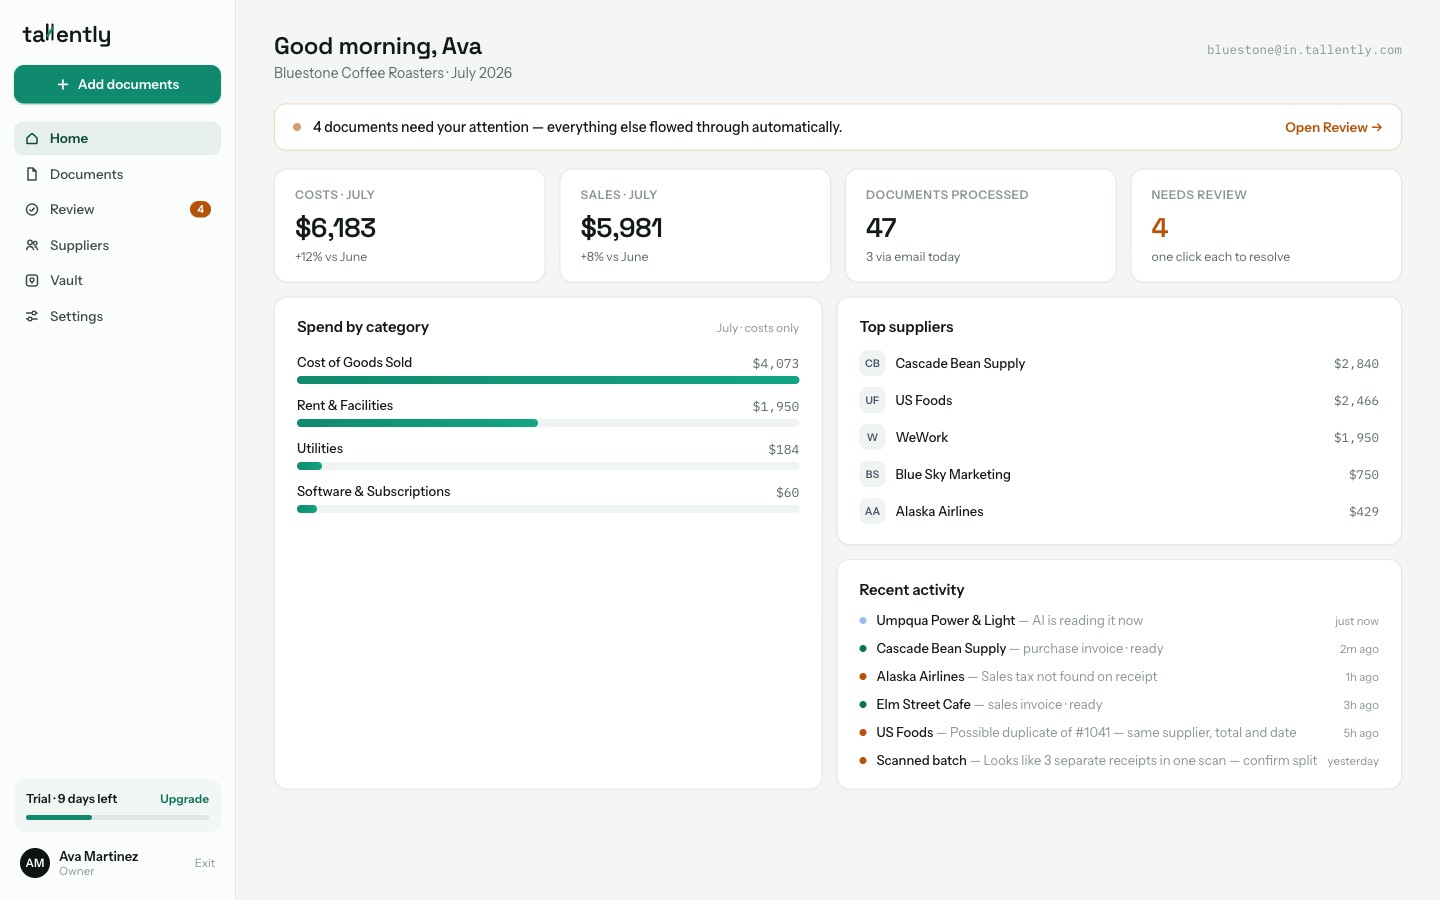This screenshot has width=1440, height=900.
Task: Click the Vault icon in the sidebar
Action: (32, 281)
